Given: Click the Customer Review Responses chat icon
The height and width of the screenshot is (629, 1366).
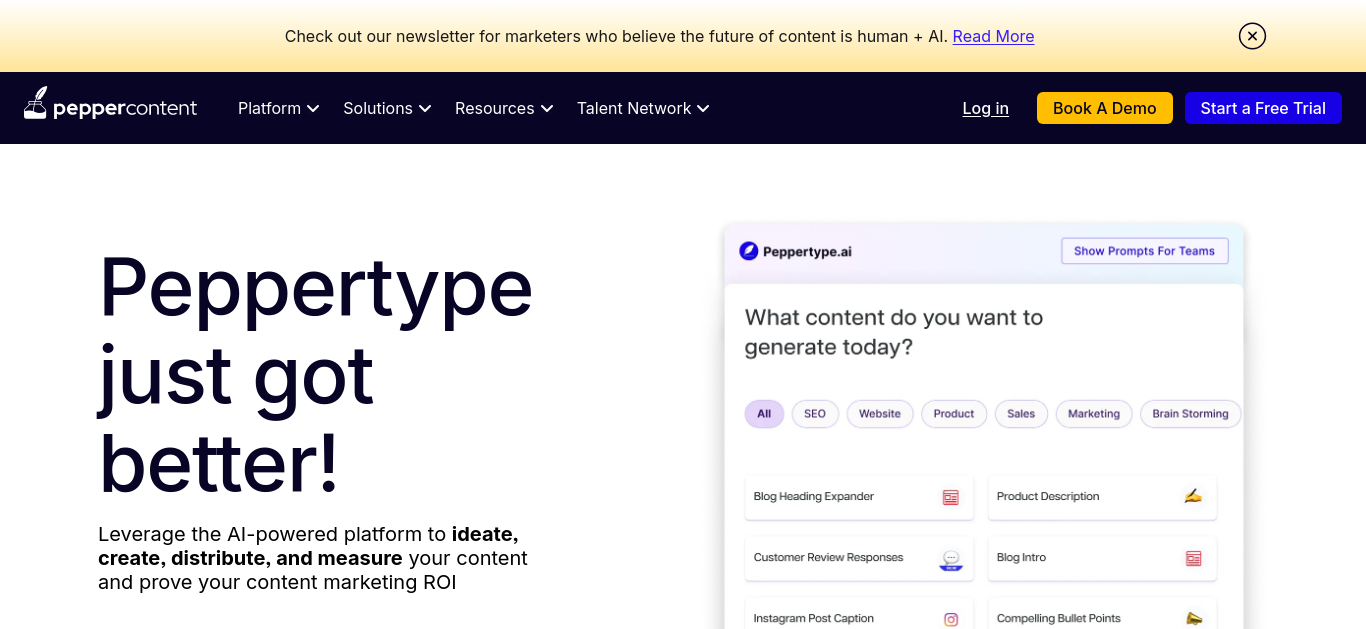Looking at the screenshot, I should [x=951, y=559].
